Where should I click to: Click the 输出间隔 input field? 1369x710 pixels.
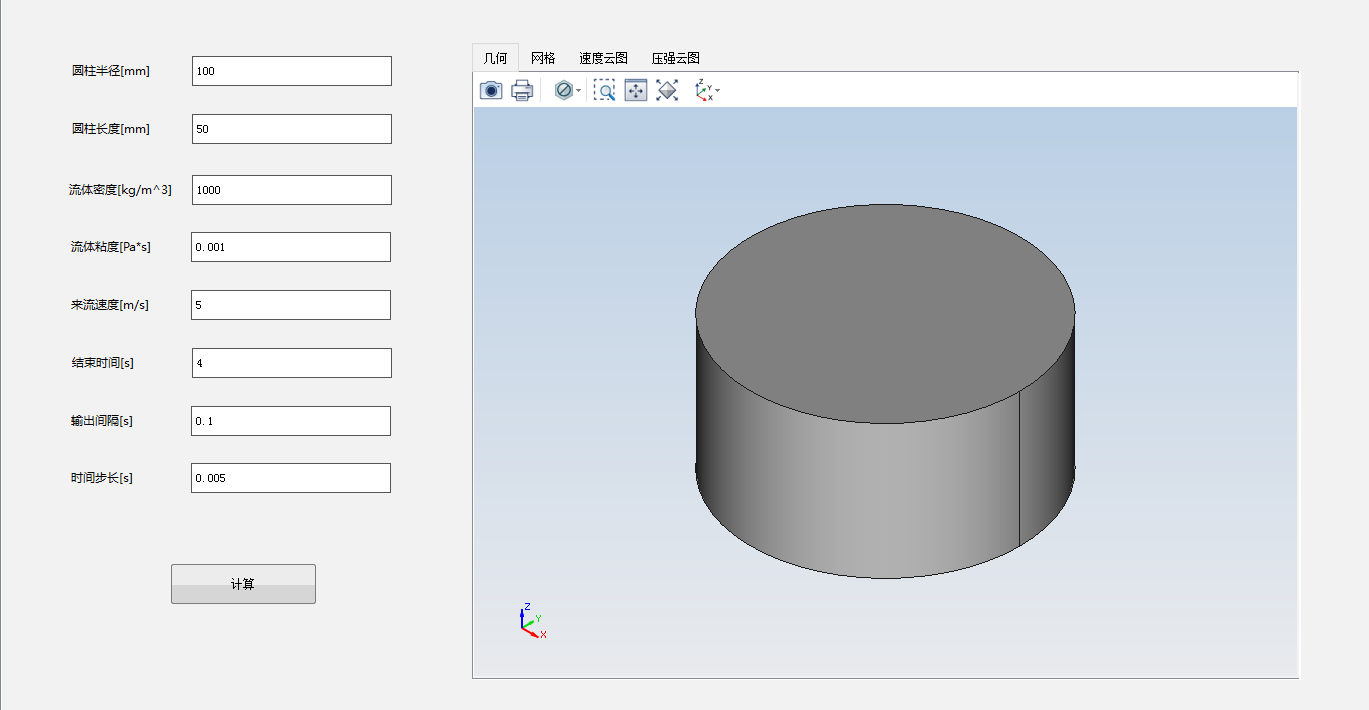291,421
